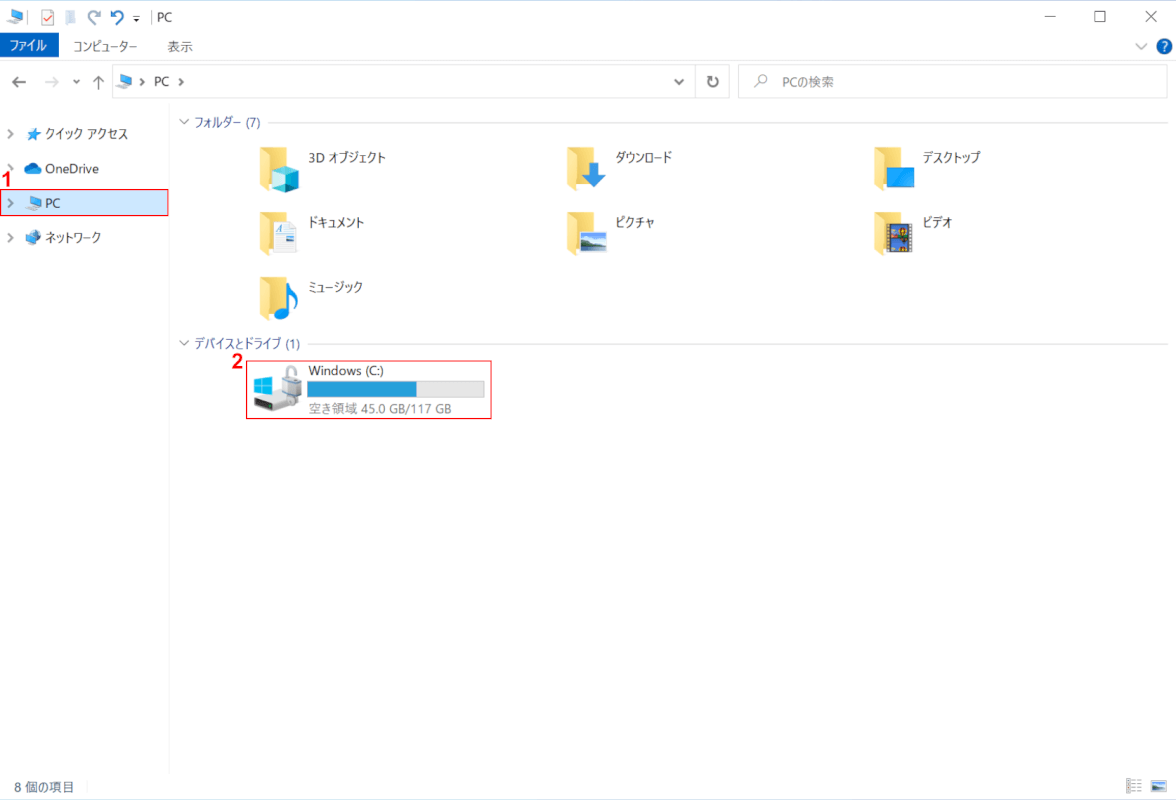
Task: Select OneDrive in the navigation pane
Action: tap(71, 169)
